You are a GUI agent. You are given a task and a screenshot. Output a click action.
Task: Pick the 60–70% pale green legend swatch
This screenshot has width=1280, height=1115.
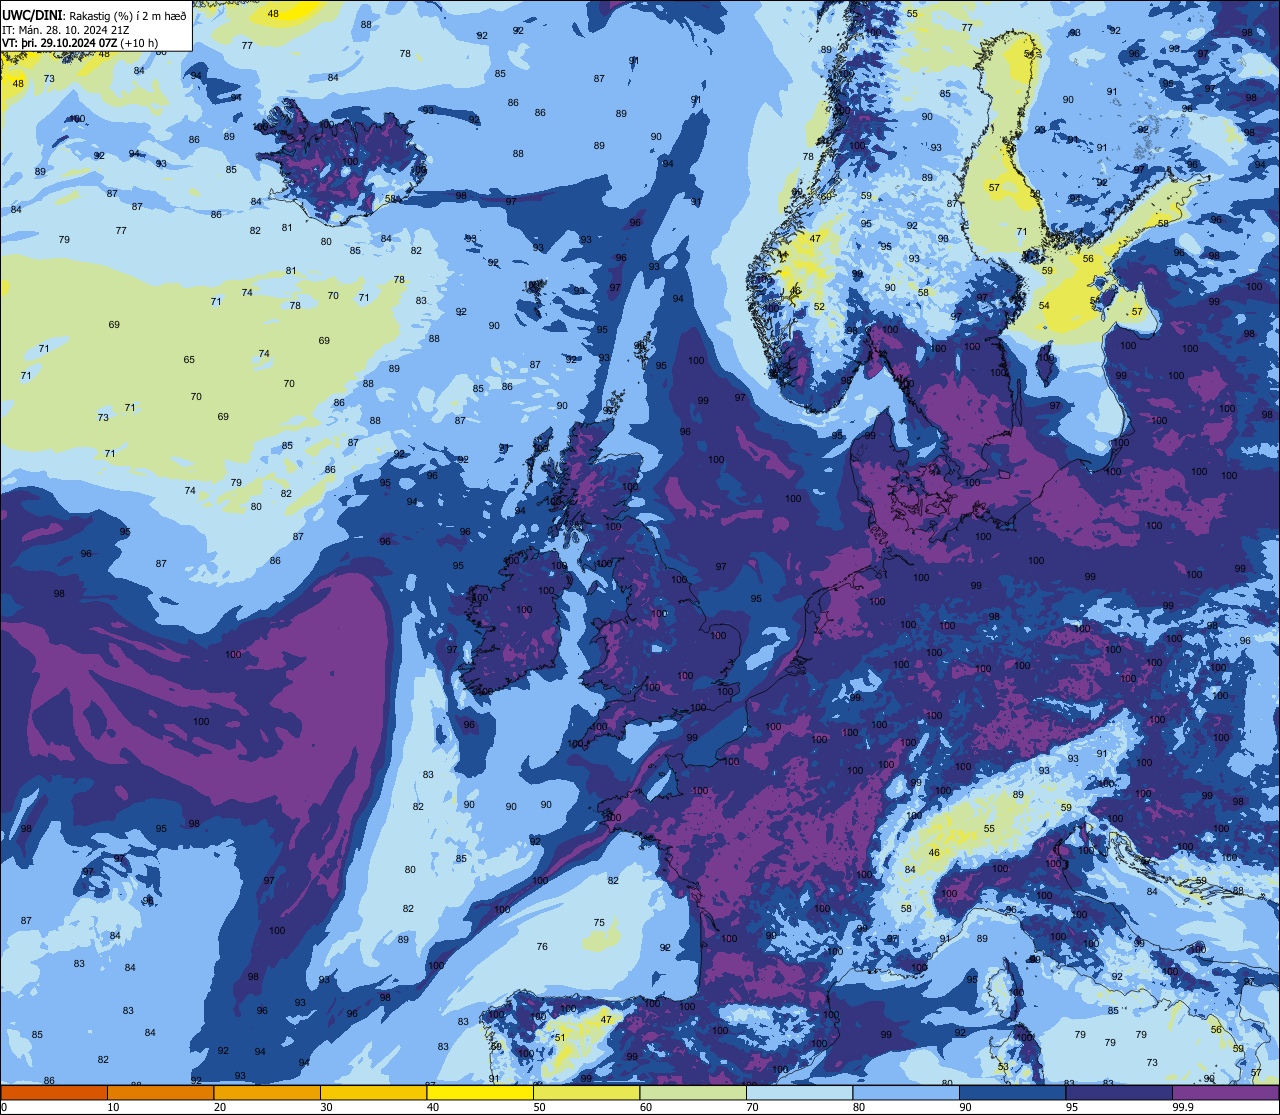pyautogui.click(x=693, y=1092)
